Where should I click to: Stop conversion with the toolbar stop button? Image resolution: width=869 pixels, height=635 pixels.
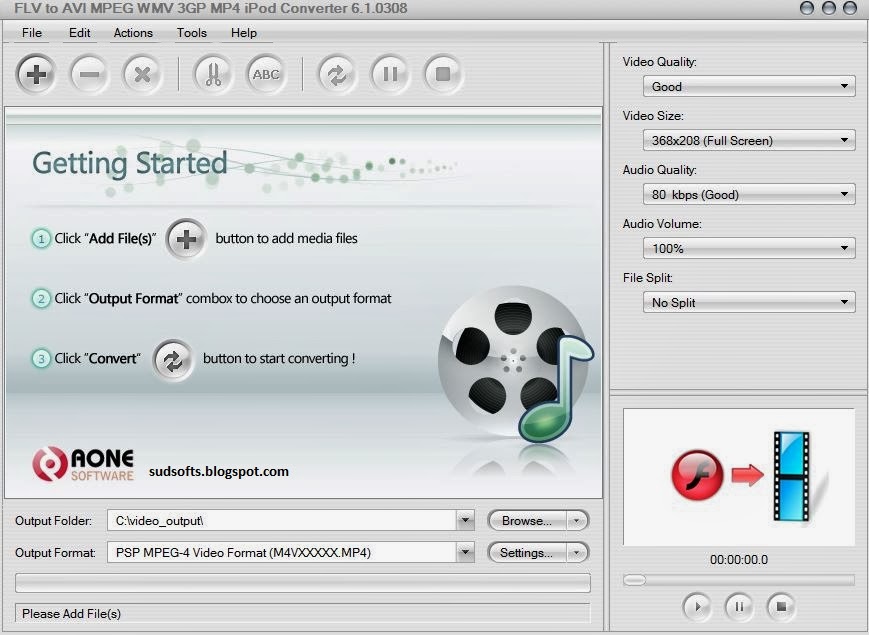pos(443,74)
